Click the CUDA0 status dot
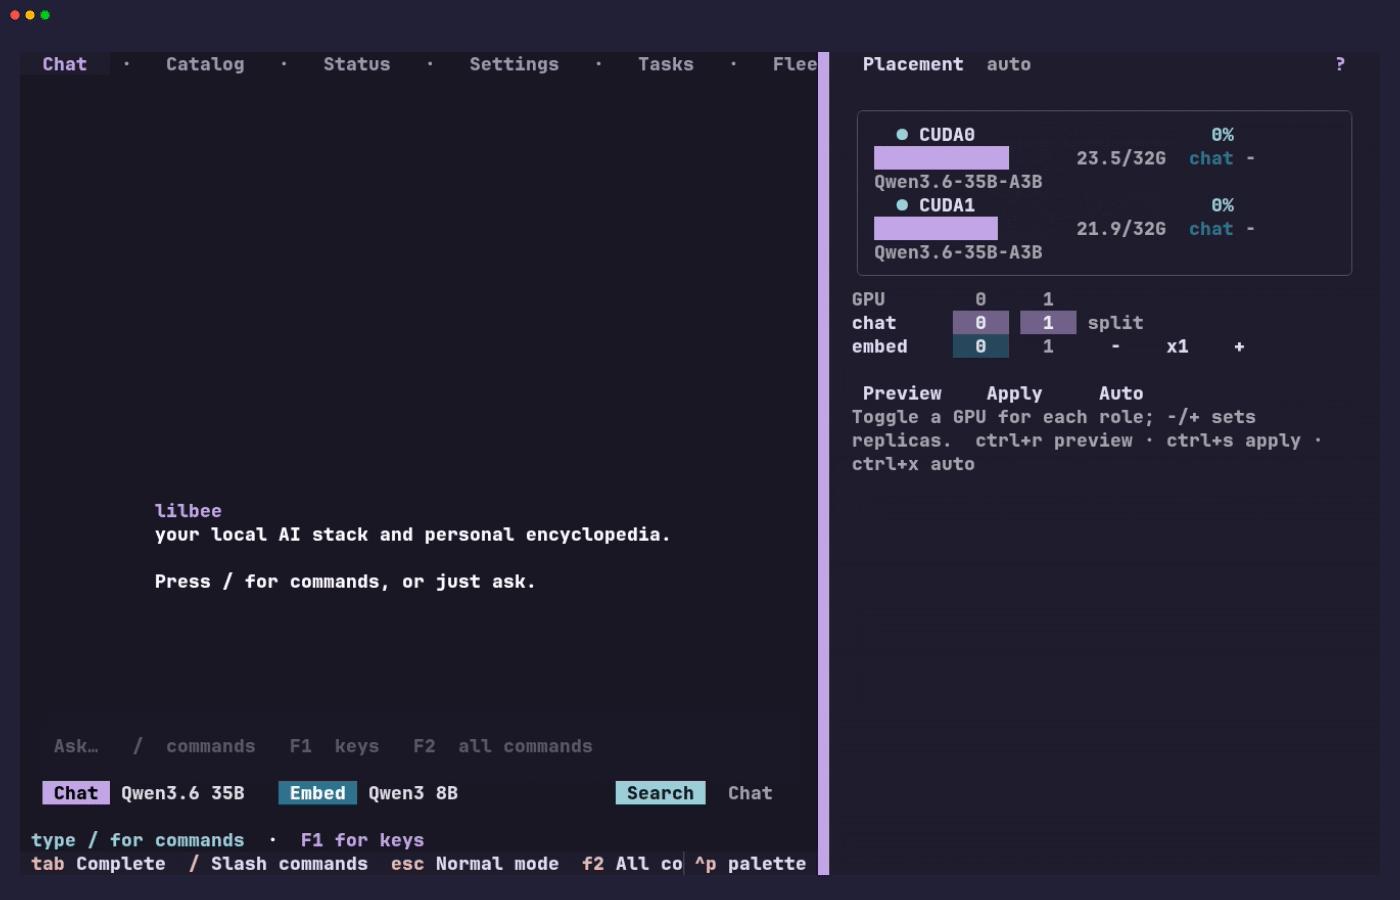This screenshot has height=900, width=1400. 902,134
